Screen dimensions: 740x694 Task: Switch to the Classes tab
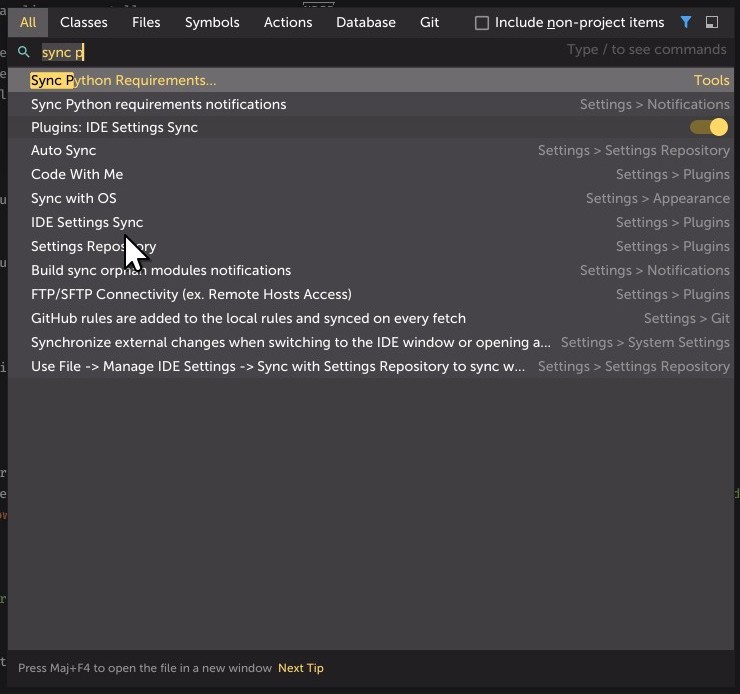[84, 22]
